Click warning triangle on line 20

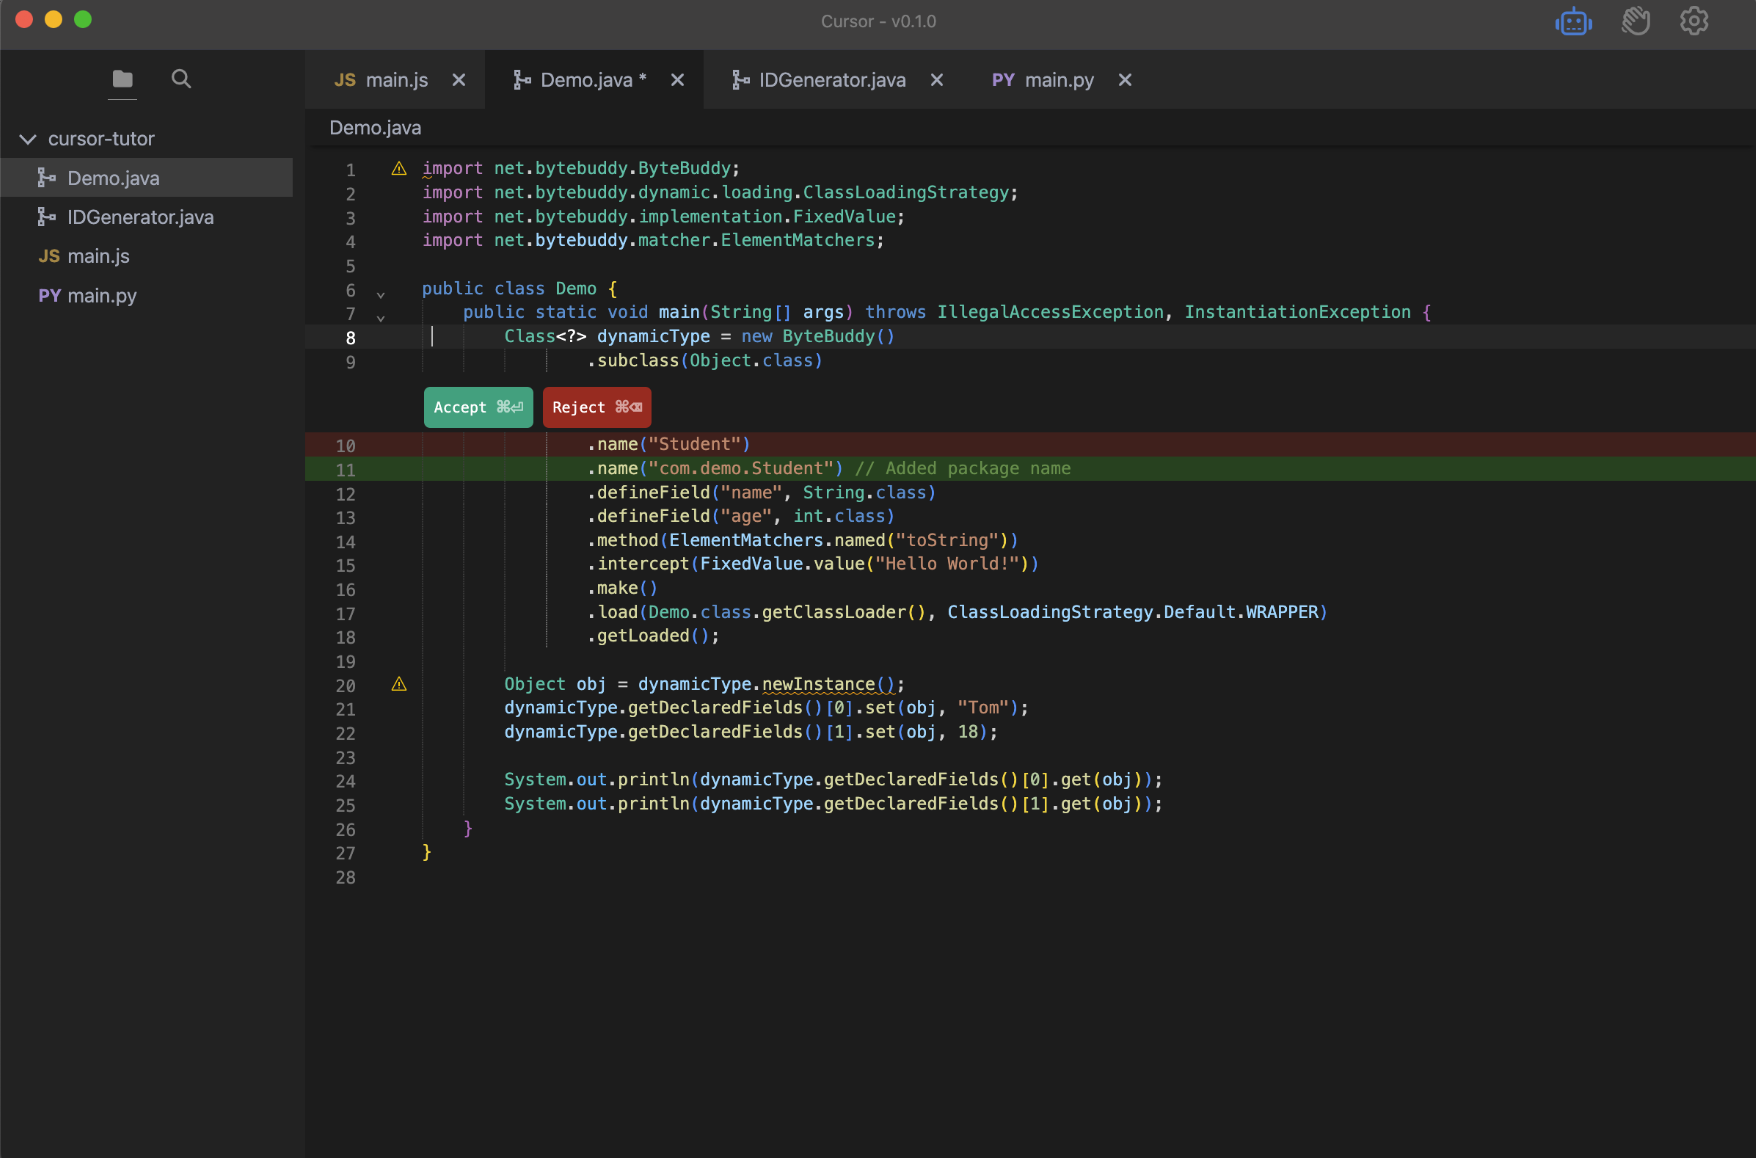coord(399,684)
